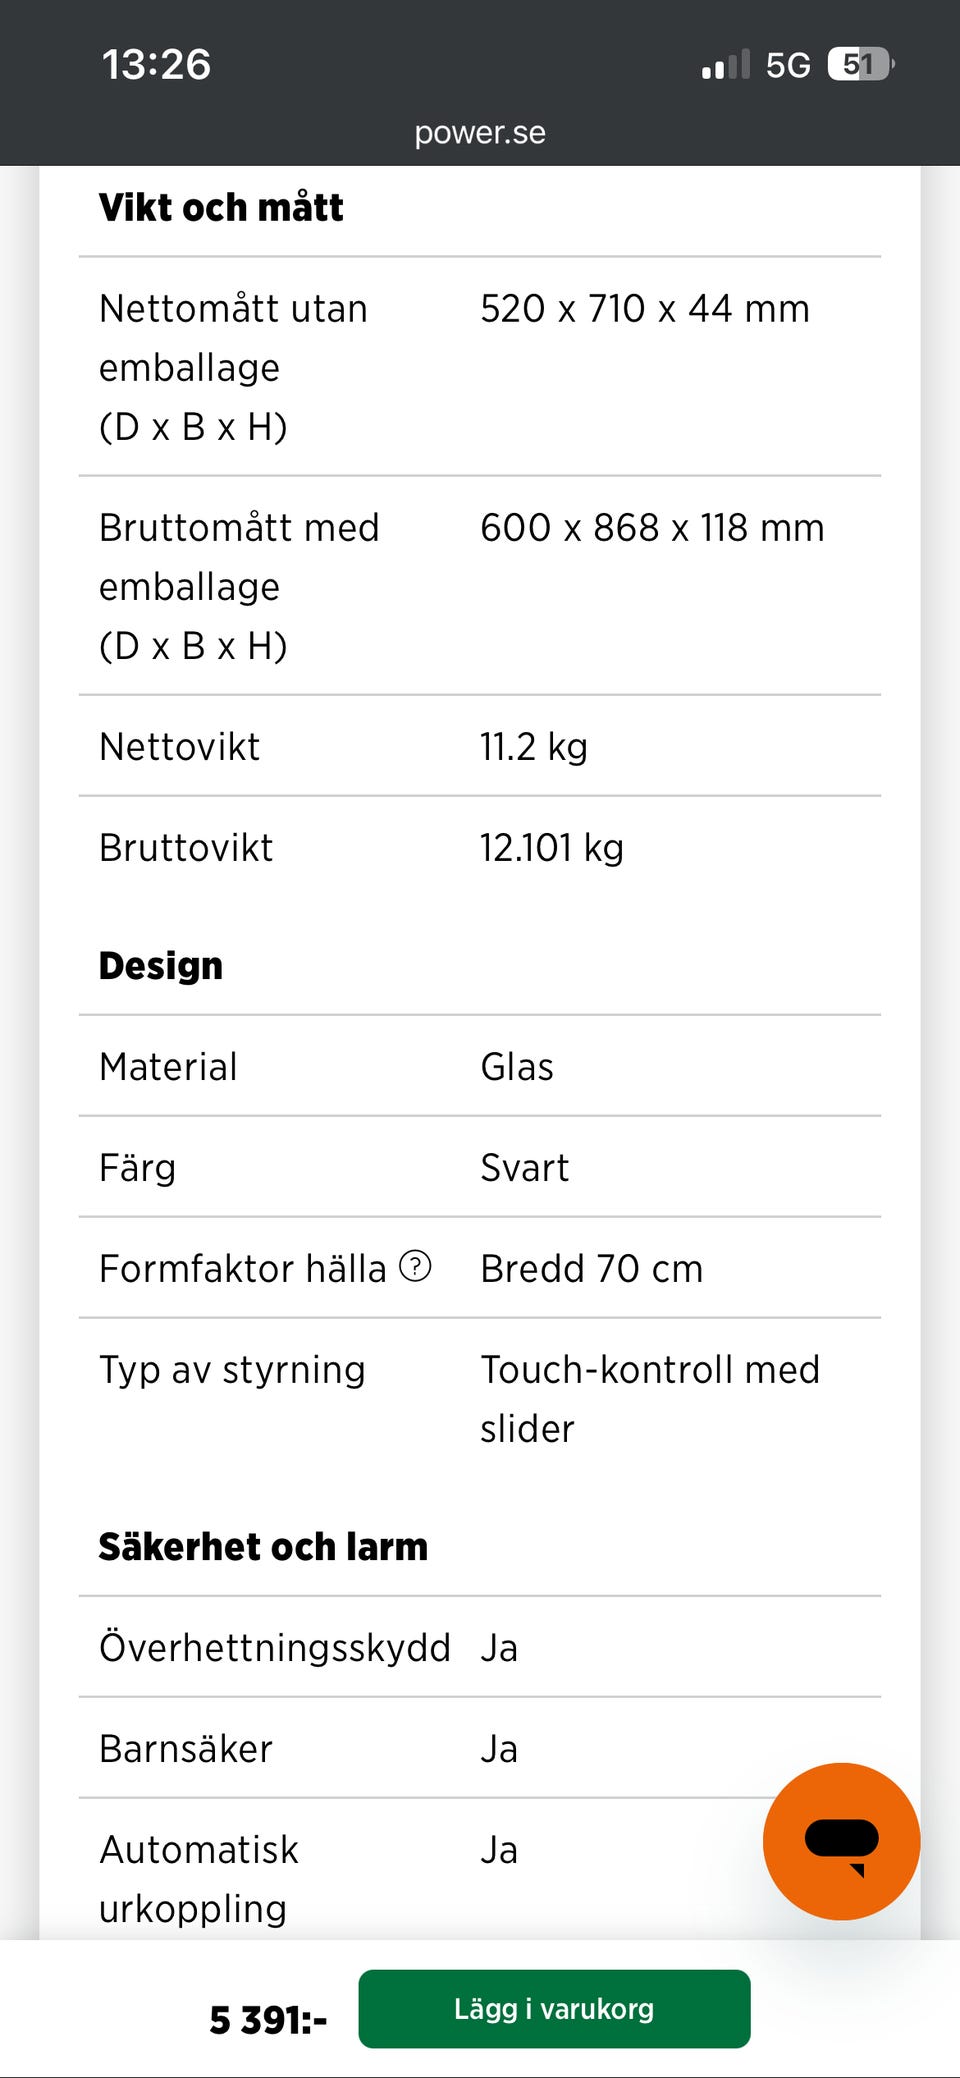Screen dimensions: 960x2078
Task: Tap the Touch-kontroll med slider value
Action: pyautogui.click(x=650, y=1398)
